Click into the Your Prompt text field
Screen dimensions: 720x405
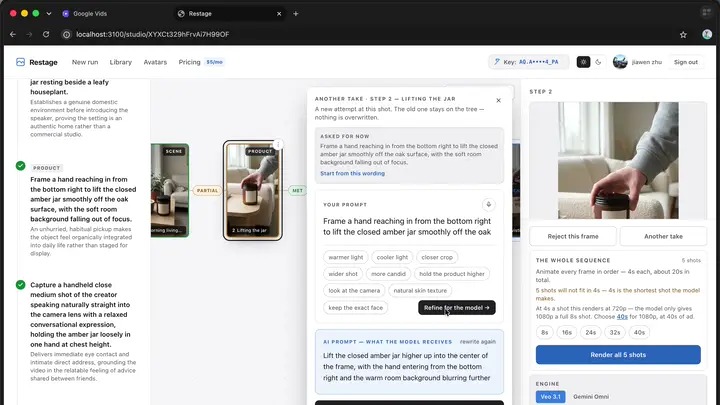(x=407, y=226)
